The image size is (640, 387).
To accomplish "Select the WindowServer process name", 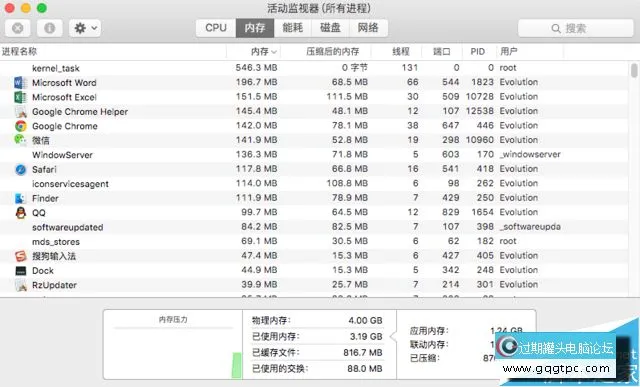I will coord(62,155).
